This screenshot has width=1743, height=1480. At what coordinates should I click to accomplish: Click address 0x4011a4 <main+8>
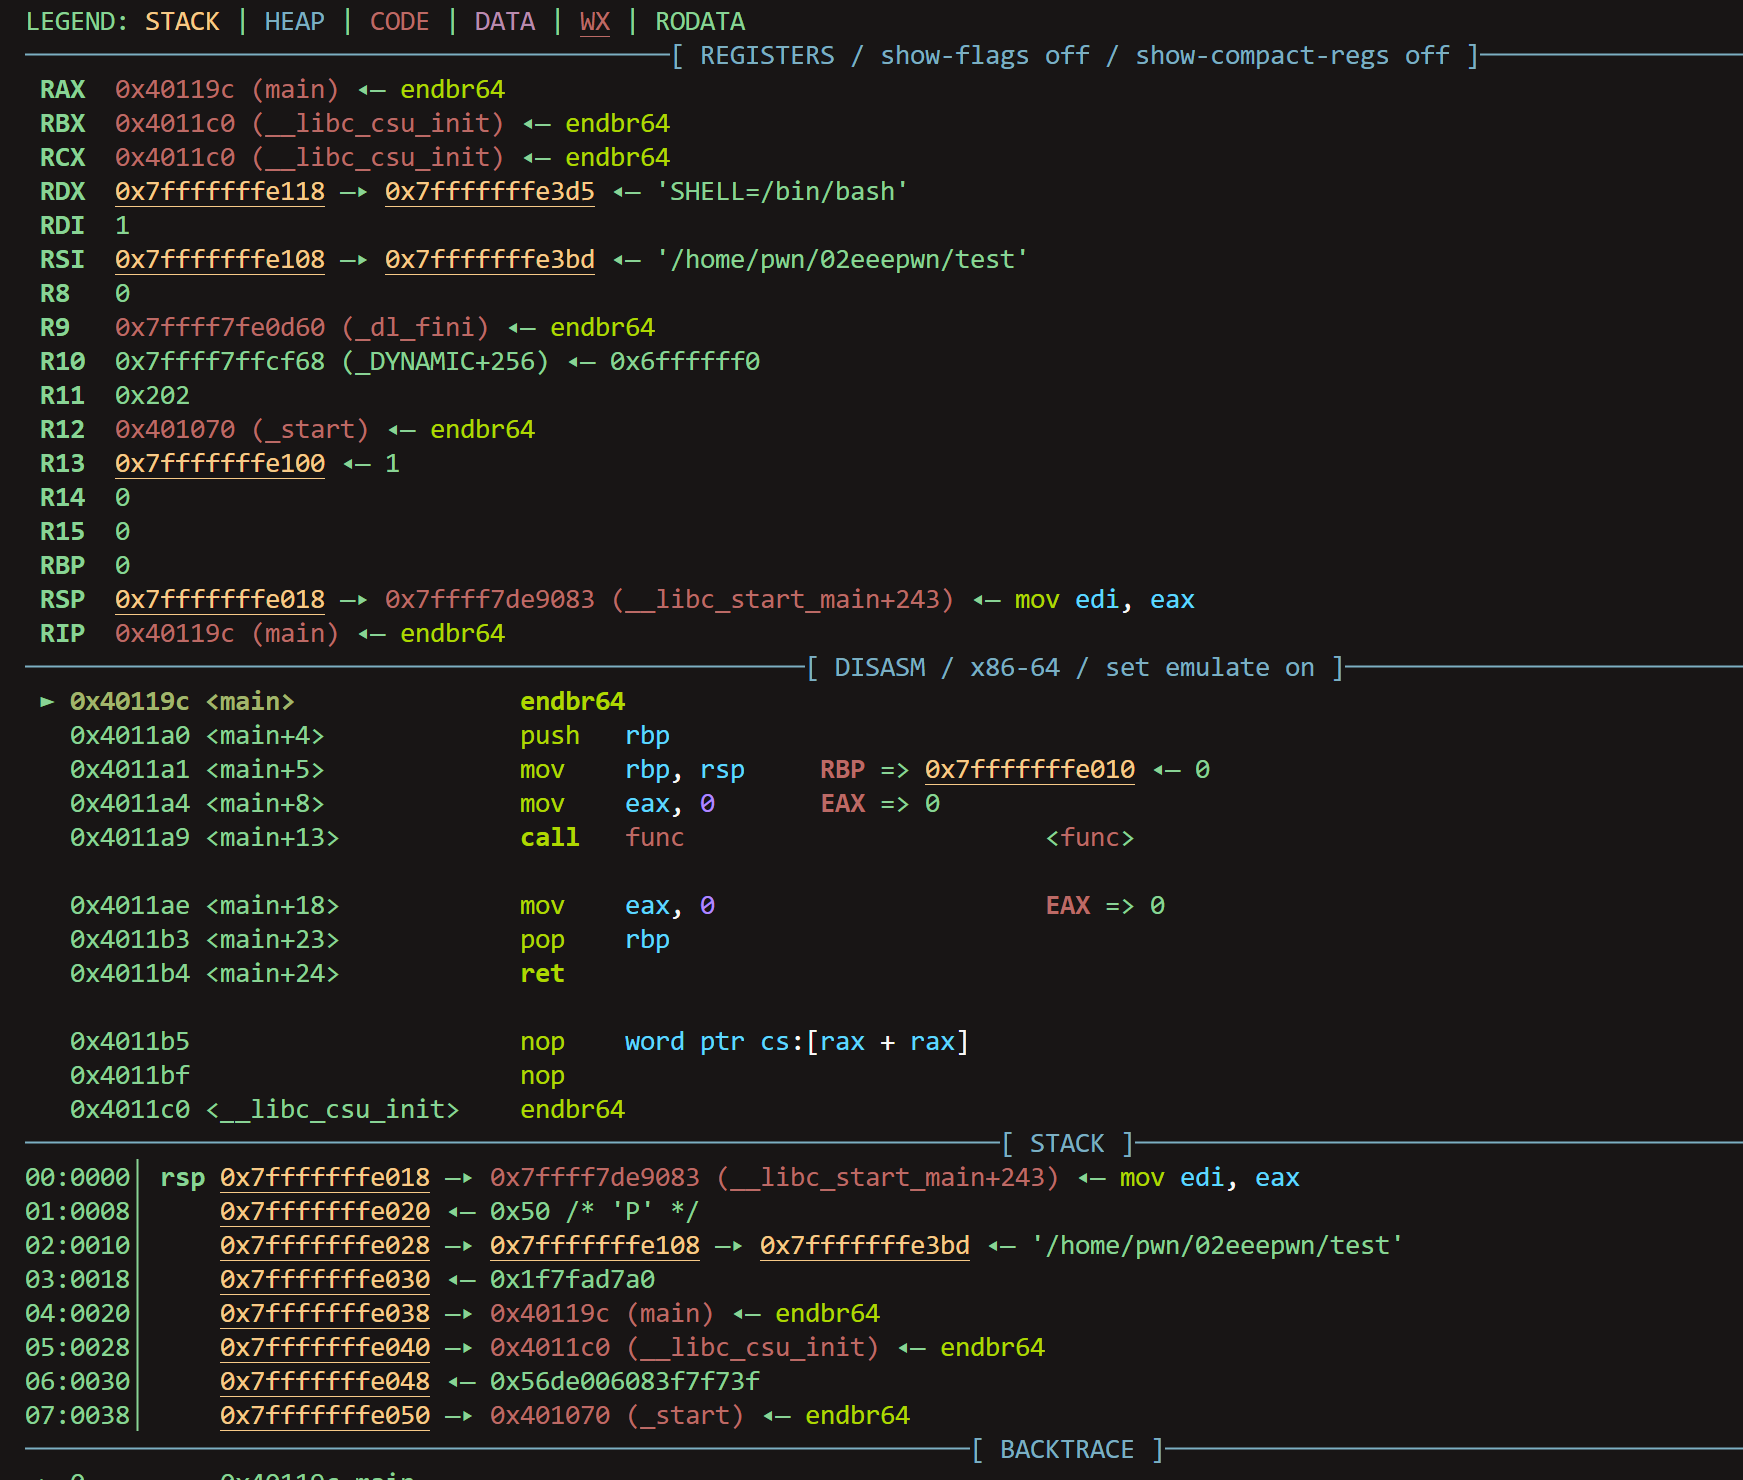(197, 803)
